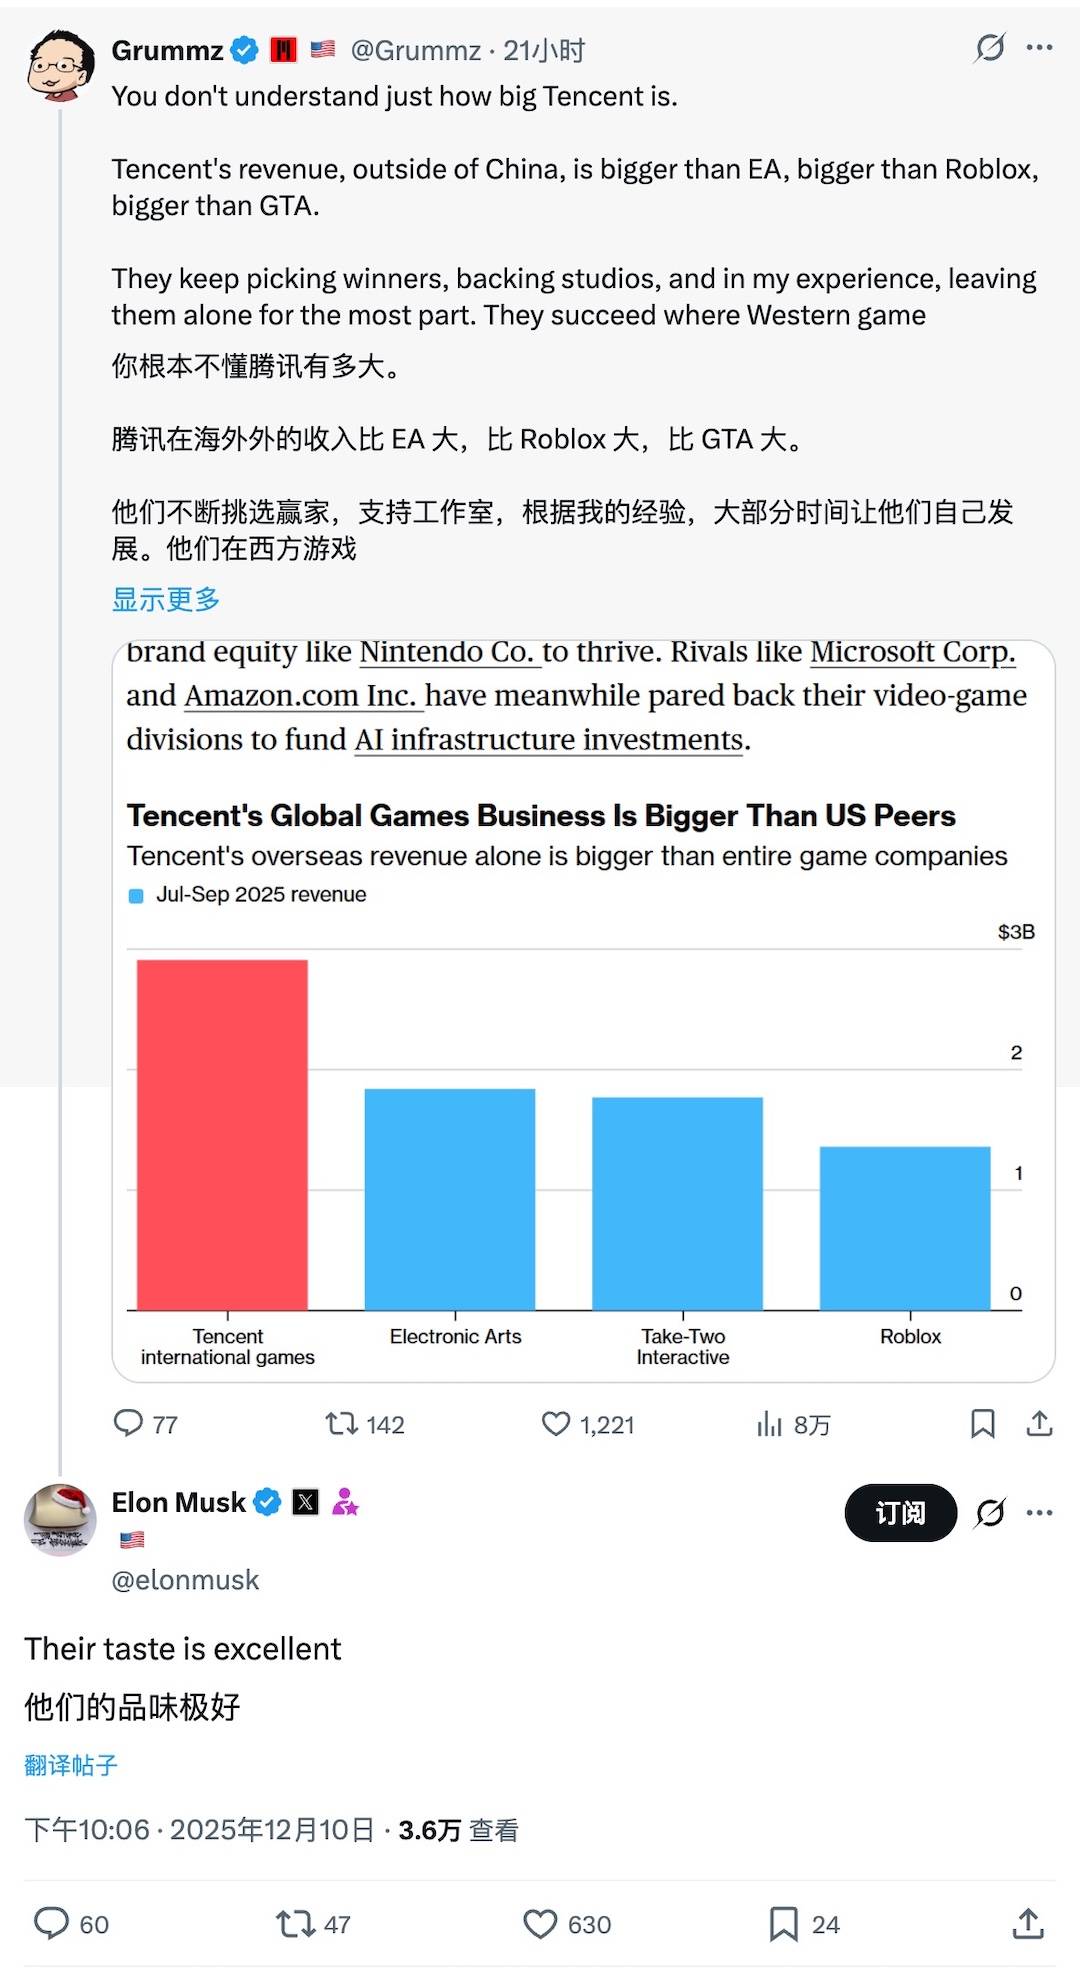Screen dimensions: 1080x1968
Task: Repost Grummz's post with 142 reposts
Action: coord(342,1423)
